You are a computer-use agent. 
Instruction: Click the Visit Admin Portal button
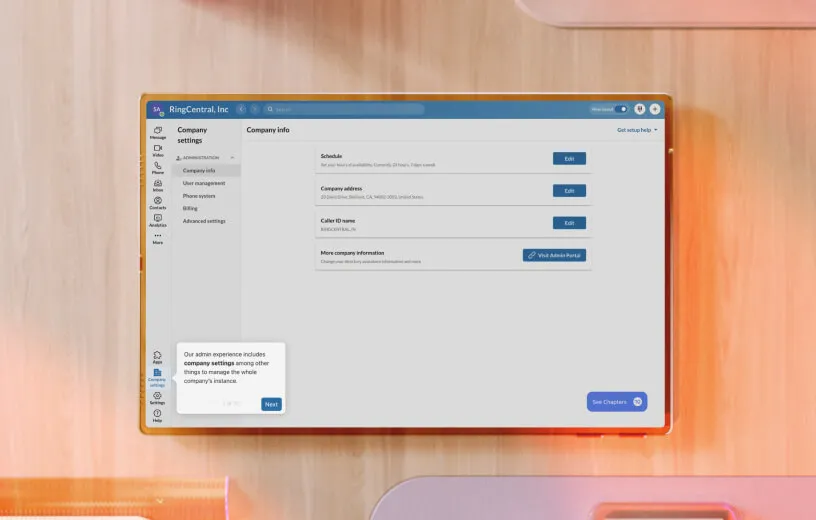[x=554, y=255]
